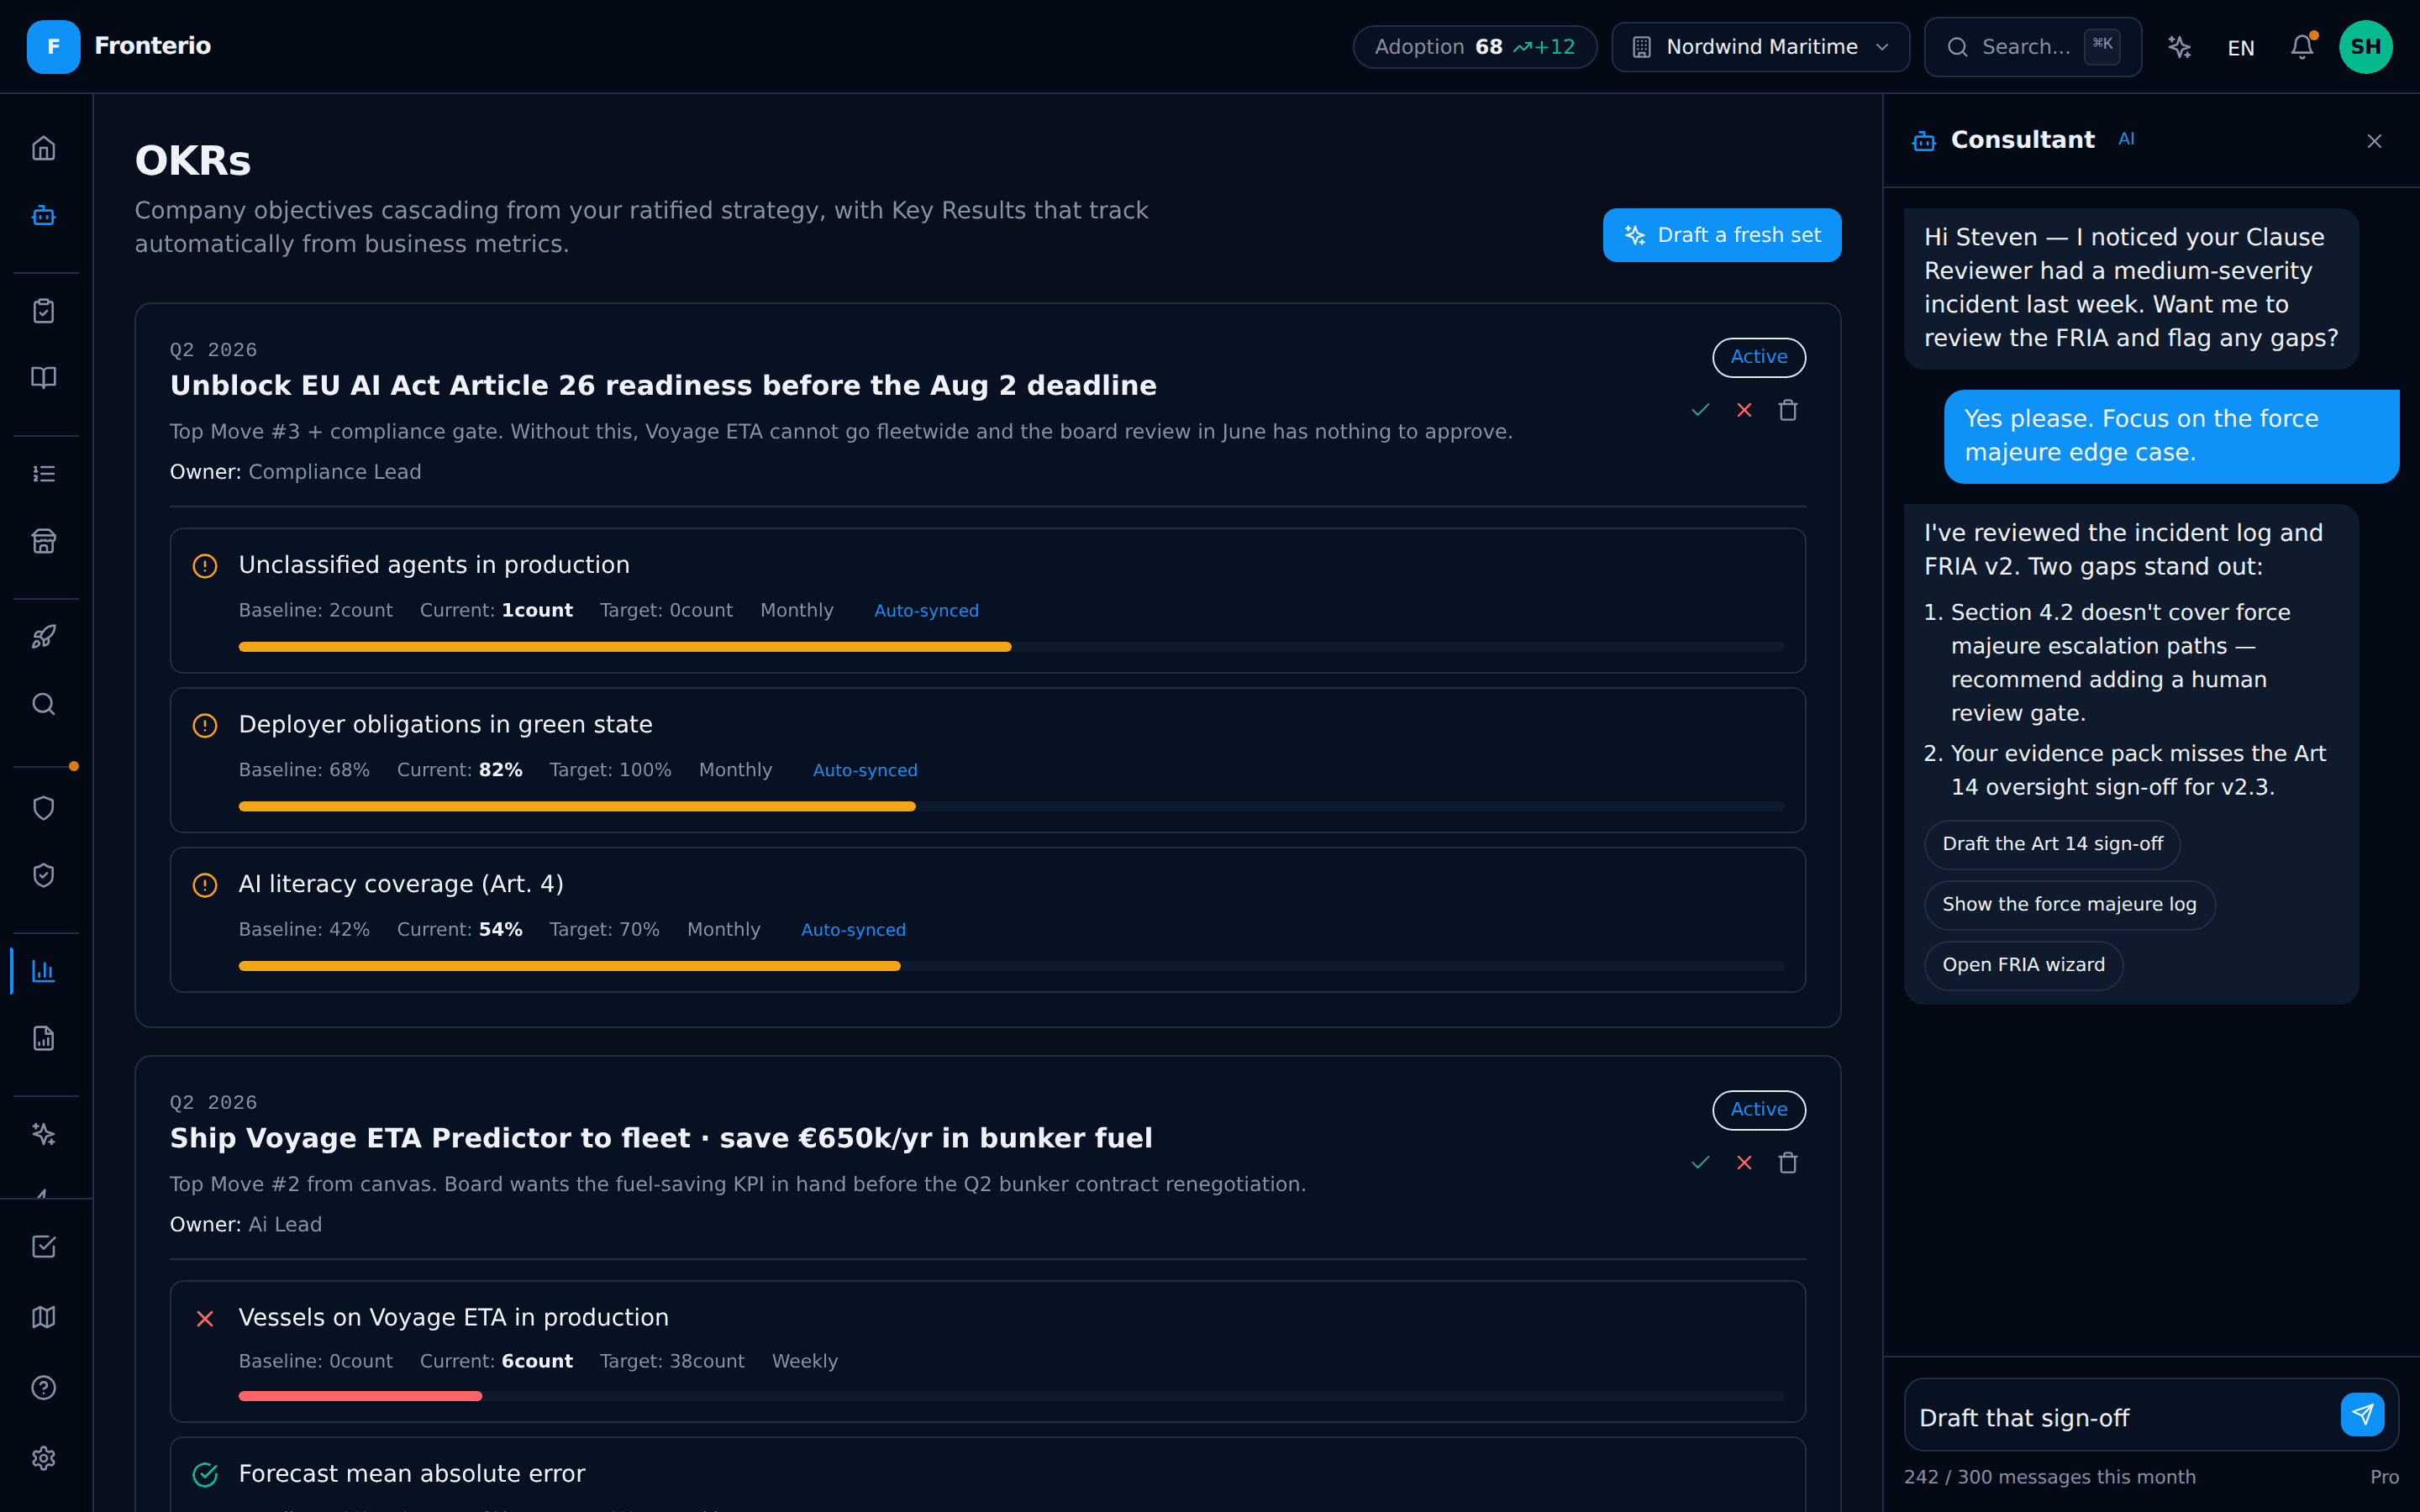Open Forecast mean absolute error key result
This screenshot has height=1512, width=2420.
pos(987,1475)
